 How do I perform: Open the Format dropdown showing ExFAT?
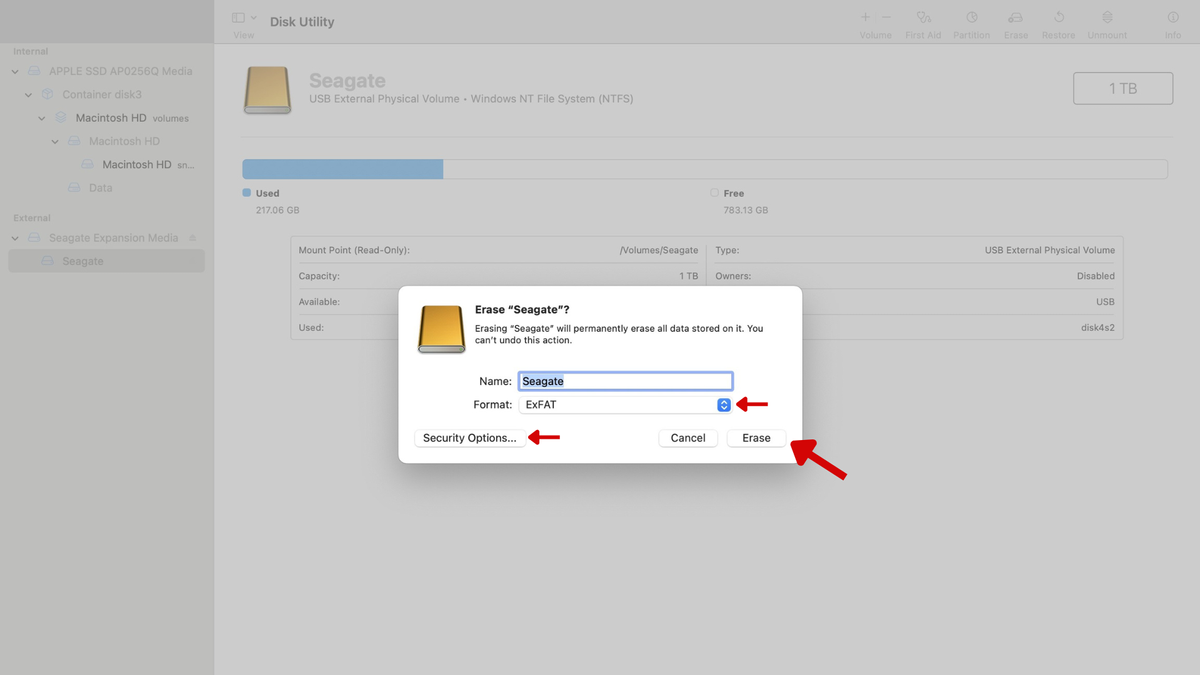723,404
